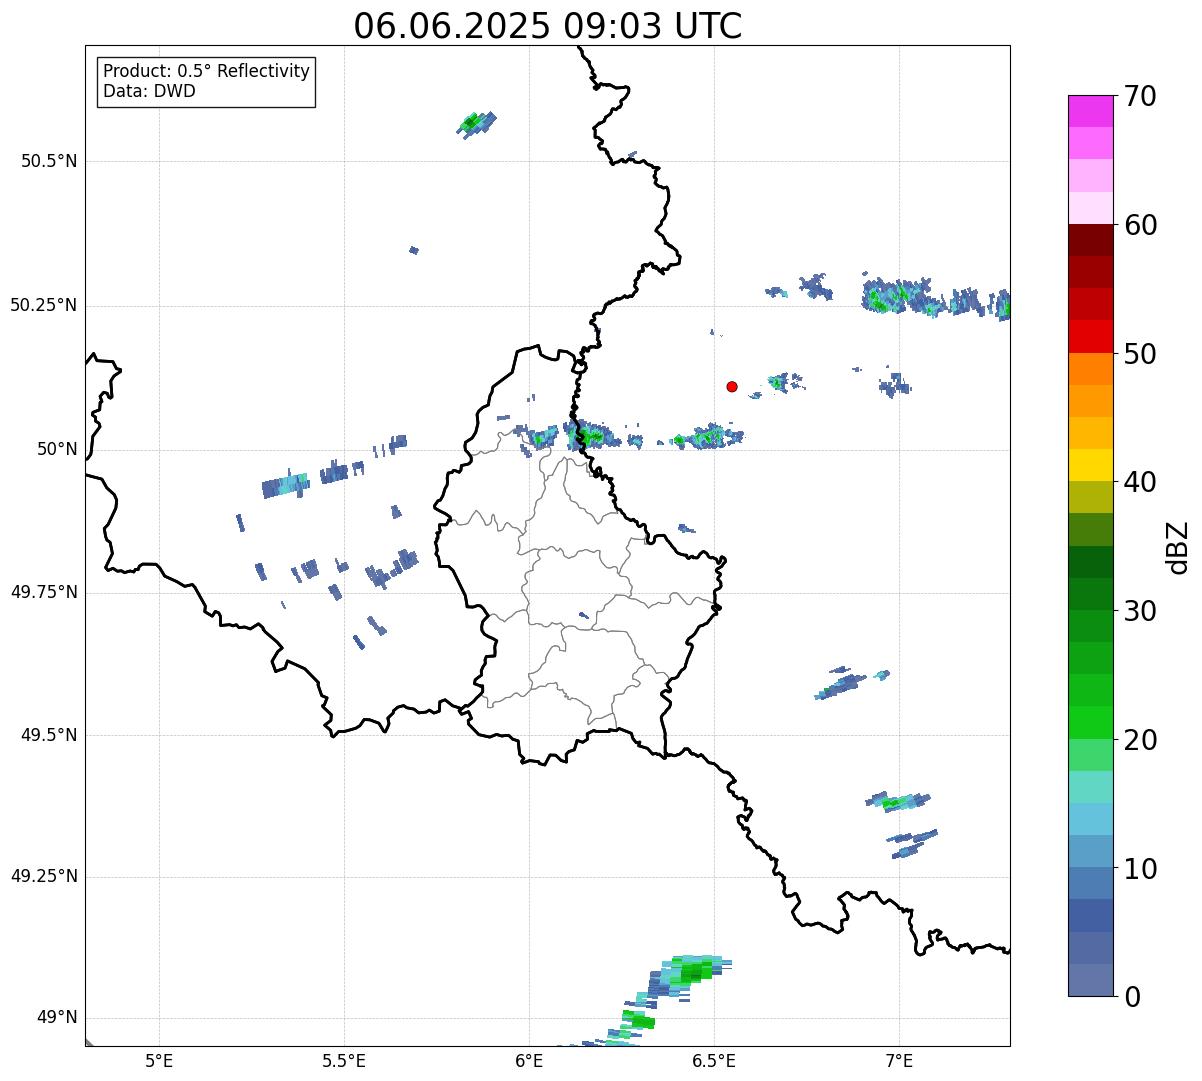Click the dBZ colorbar axis label
The image size is (1202, 1081).
coord(1178,546)
